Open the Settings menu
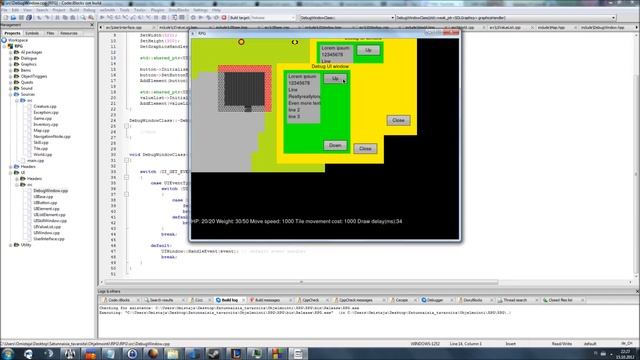Image resolution: width=640 pixels, height=360 pixels. tap(200, 10)
